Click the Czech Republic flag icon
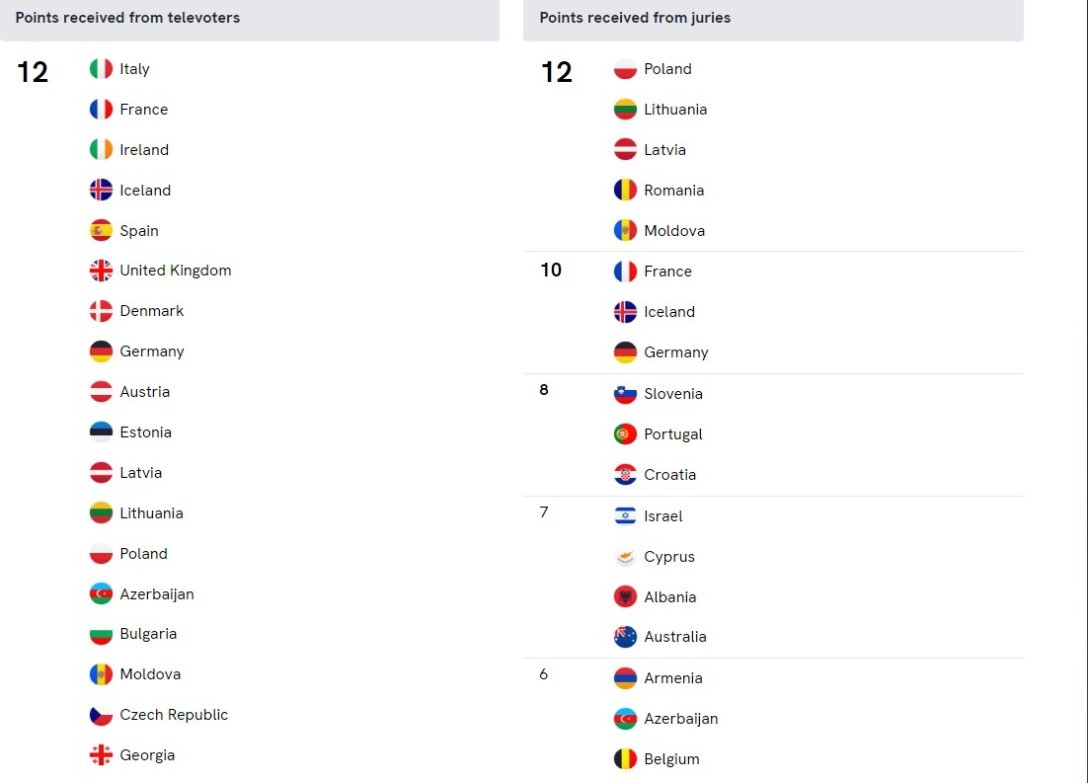The width and height of the screenshot is (1088, 783). [101, 715]
